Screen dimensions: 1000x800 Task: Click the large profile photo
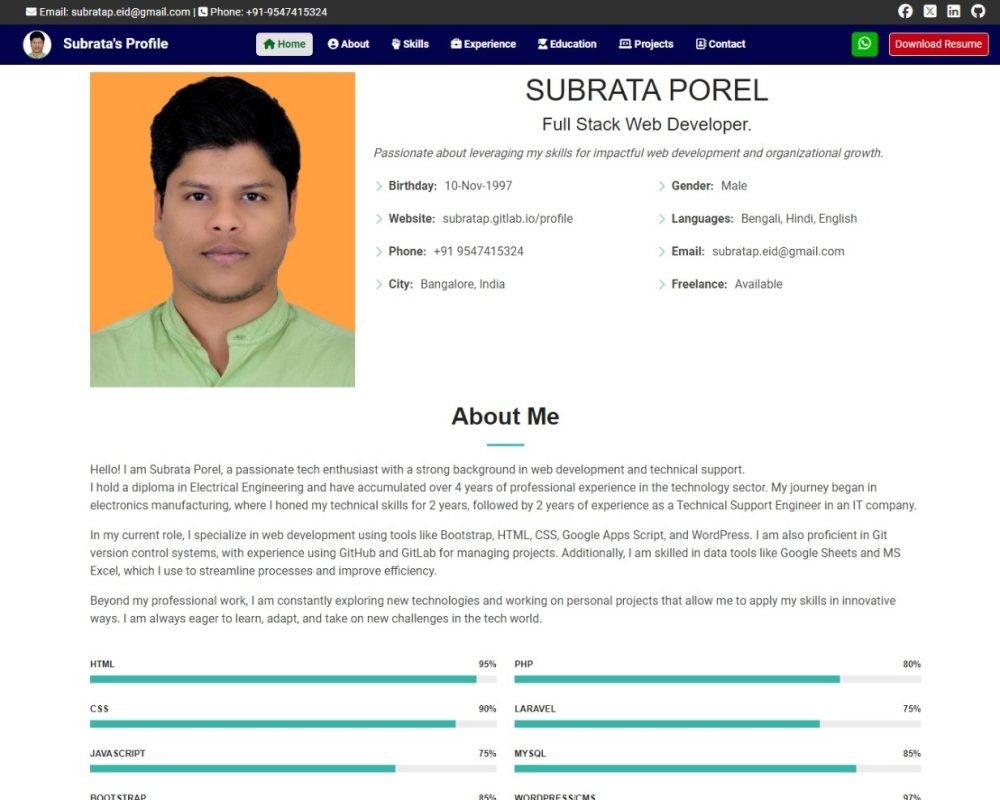222,229
